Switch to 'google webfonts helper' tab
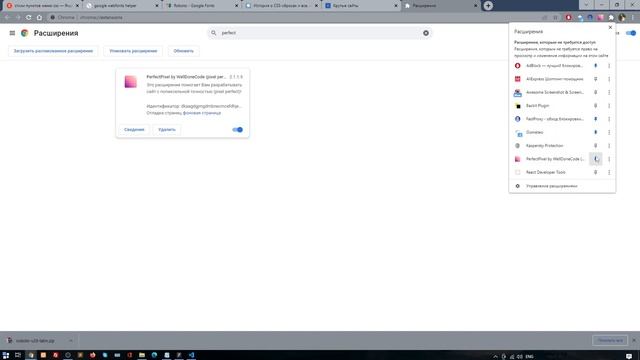The height and width of the screenshot is (360, 640). [x=122, y=6]
